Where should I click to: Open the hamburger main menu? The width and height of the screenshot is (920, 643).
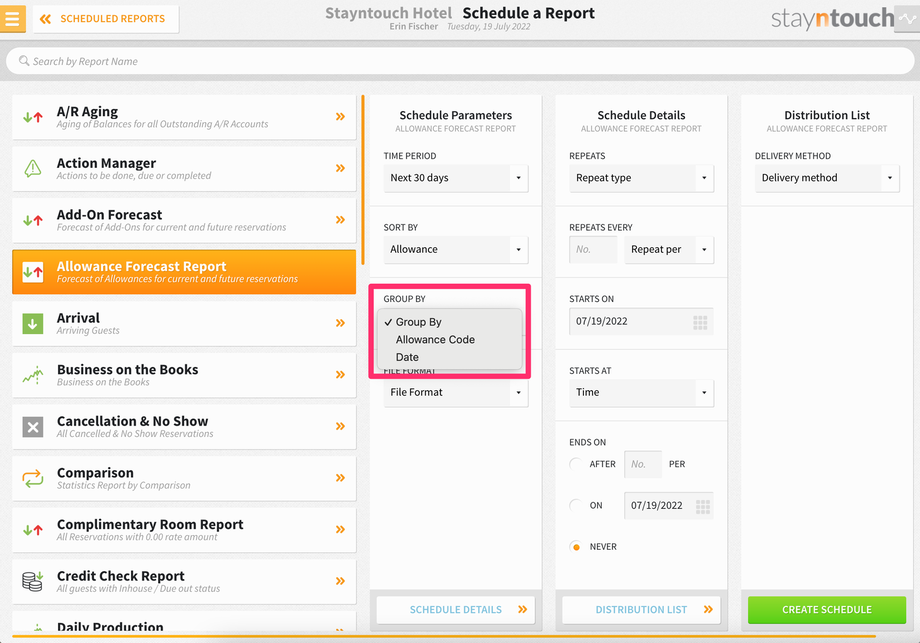(12, 18)
